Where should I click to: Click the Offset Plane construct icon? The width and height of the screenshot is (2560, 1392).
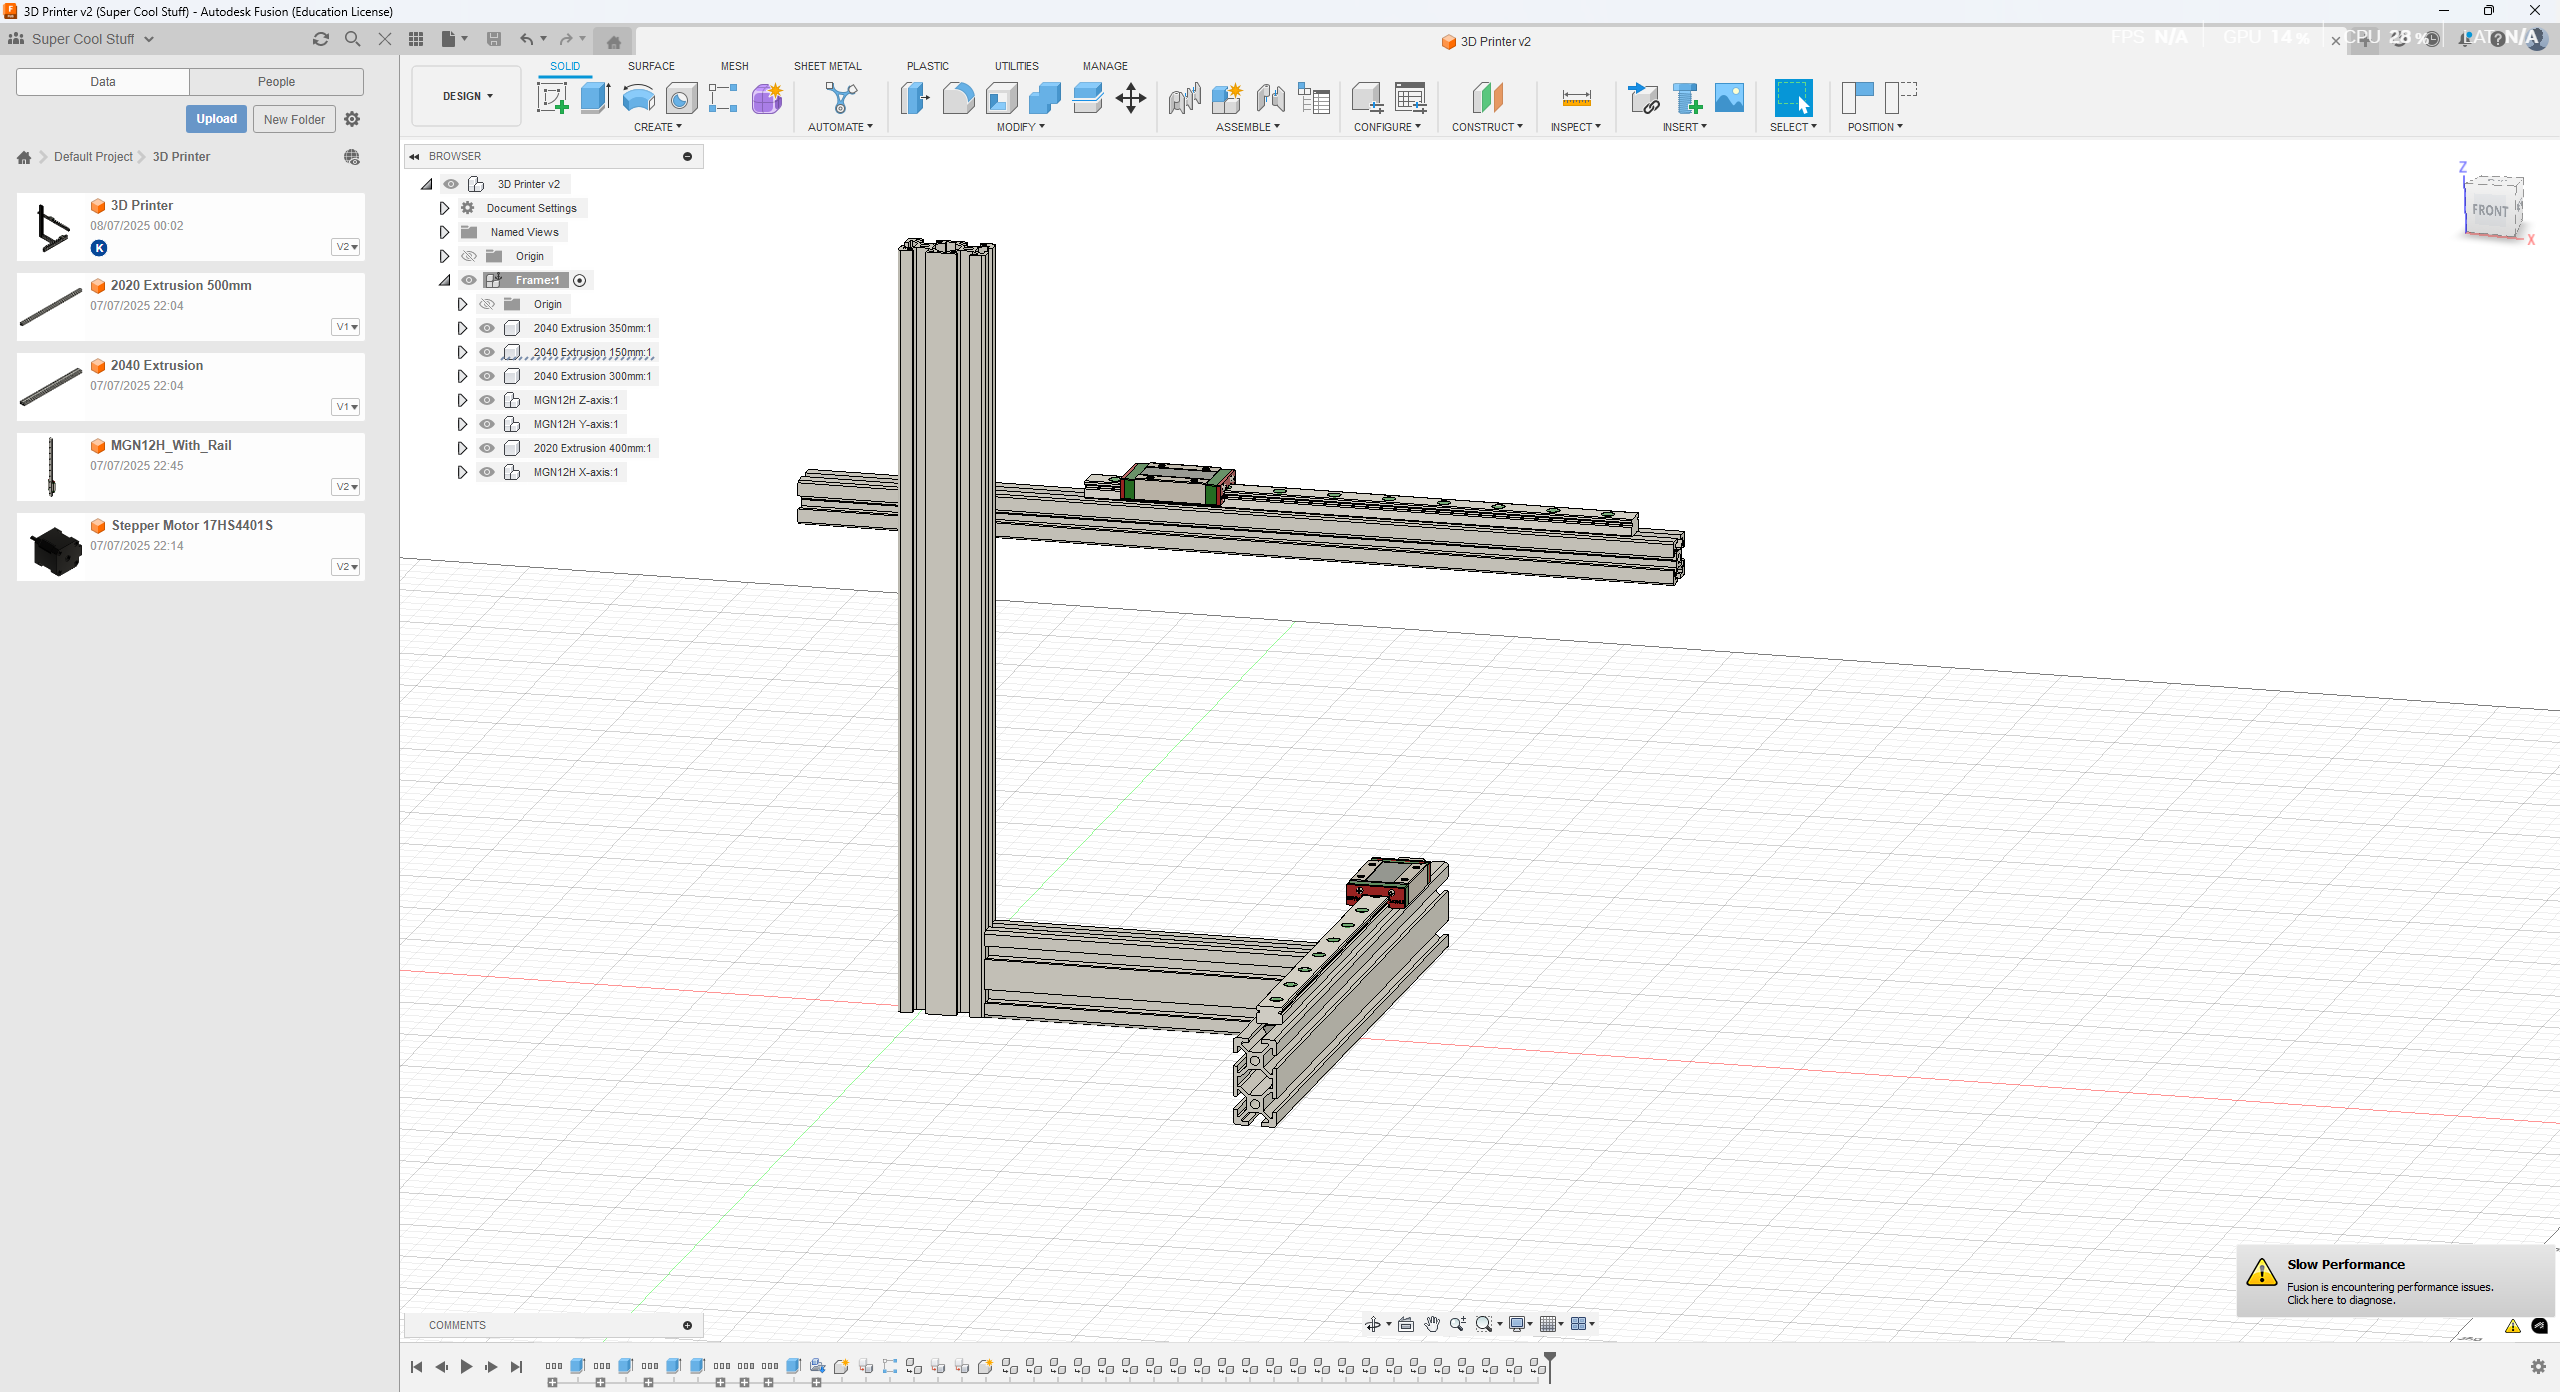coord(1487,98)
